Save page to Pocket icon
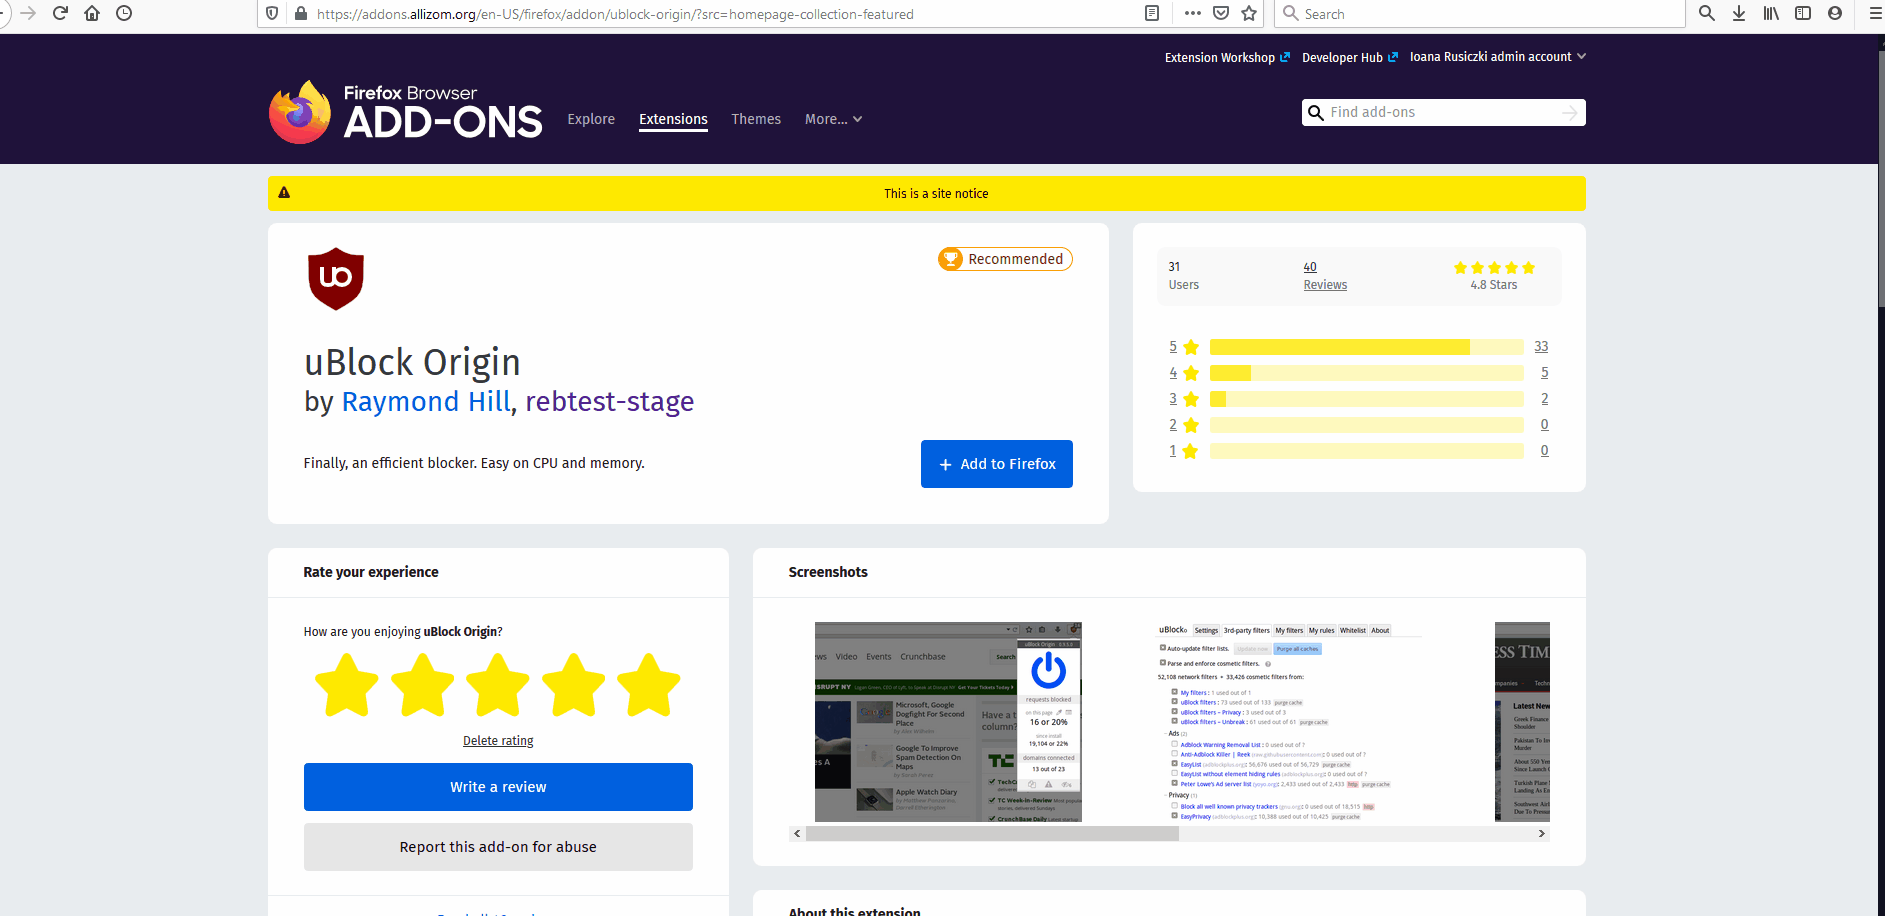1885x916 pixels. pos(1221,13)
